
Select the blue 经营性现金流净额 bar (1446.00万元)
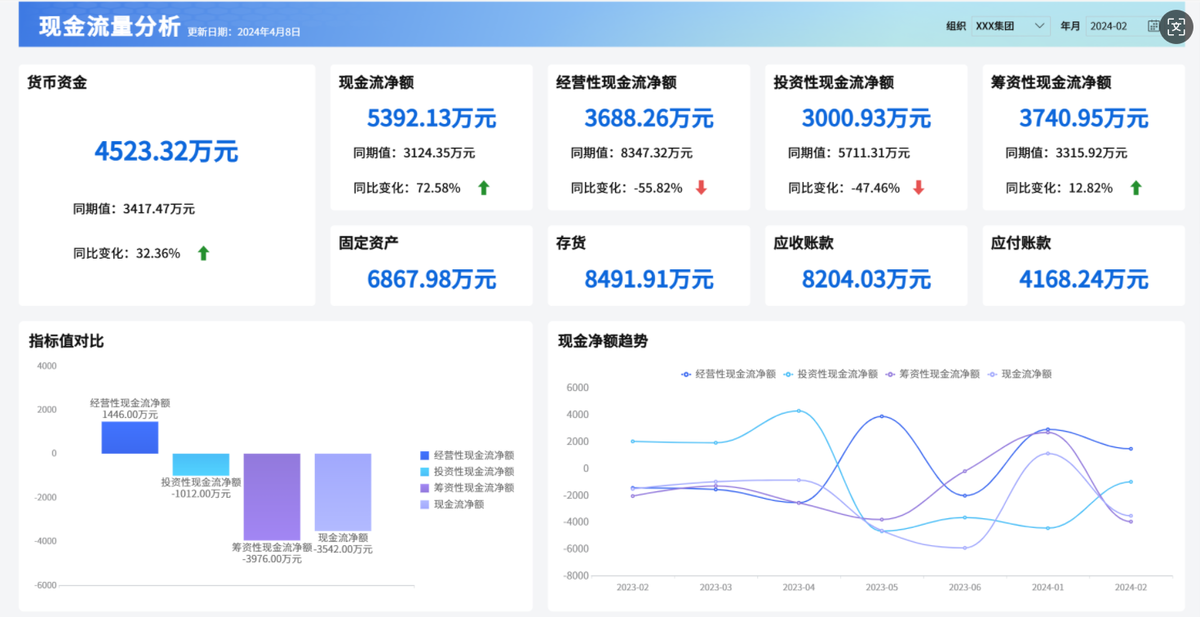click(130, 437)
